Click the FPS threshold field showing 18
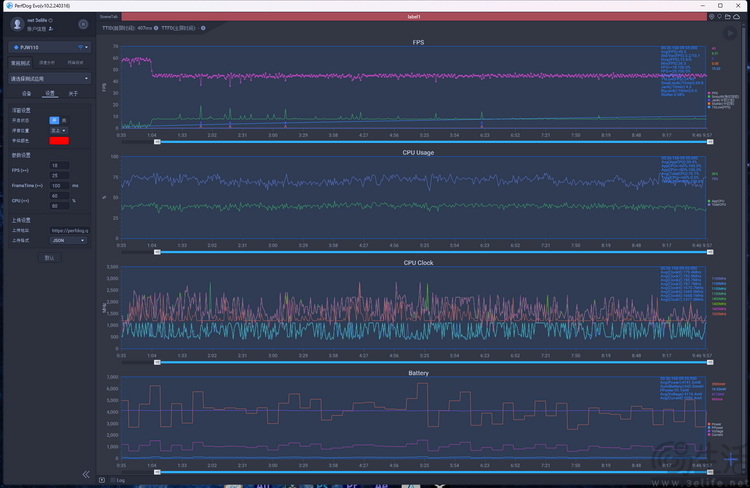This screenshot has height=488, width=750. pos(59,165)
